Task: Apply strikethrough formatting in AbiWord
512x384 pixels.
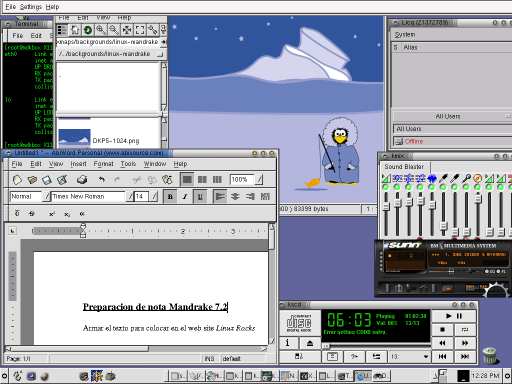Action: [32, 214]
